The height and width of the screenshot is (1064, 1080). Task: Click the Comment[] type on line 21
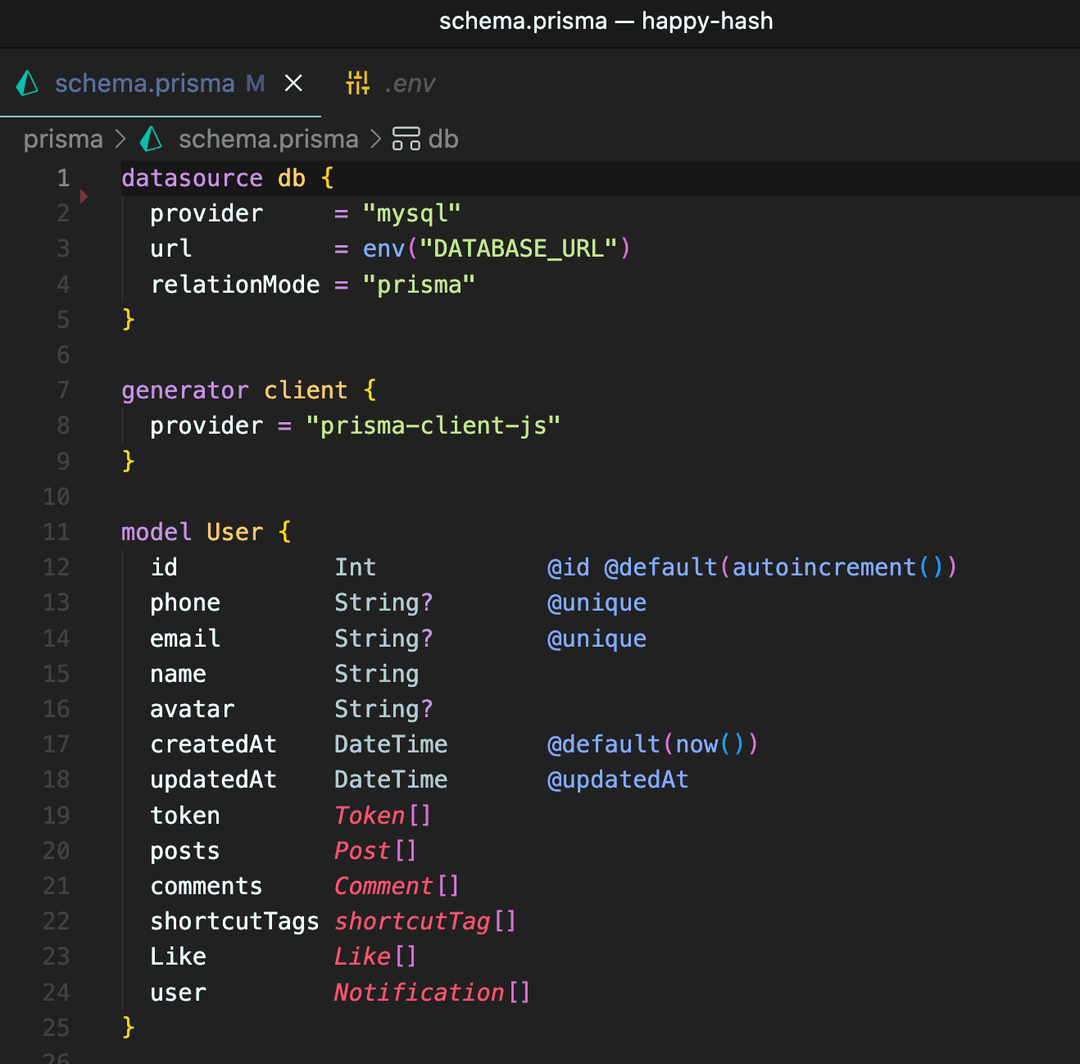[397, 886]
